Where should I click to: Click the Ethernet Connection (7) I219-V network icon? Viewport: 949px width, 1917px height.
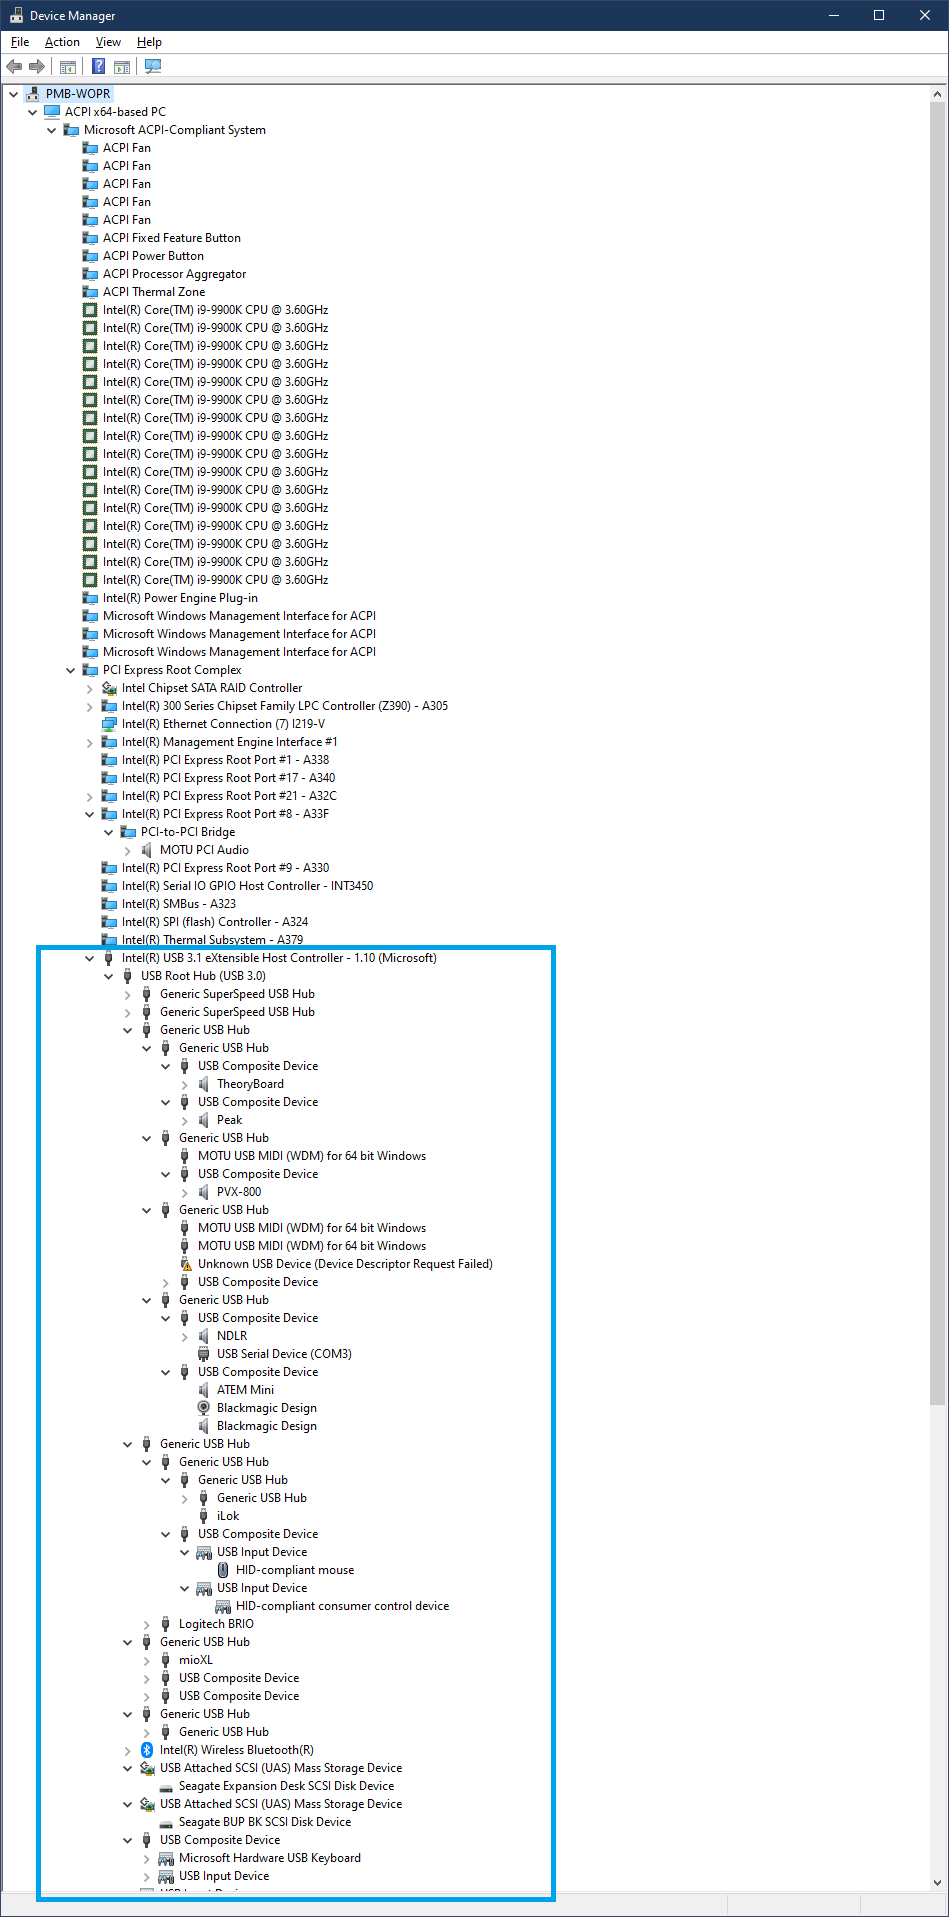(109, 724)
